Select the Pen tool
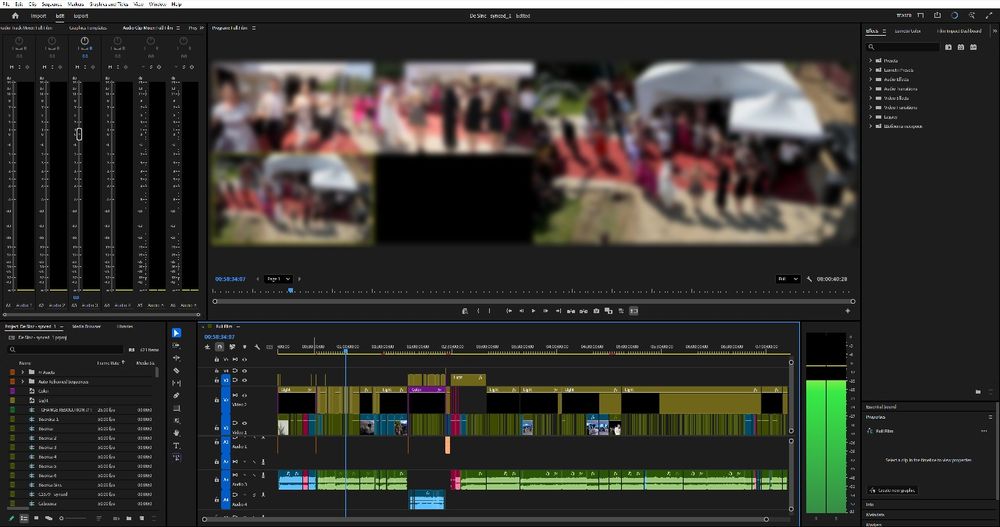This screenshot has height=527, width=1000. point(177,396)
